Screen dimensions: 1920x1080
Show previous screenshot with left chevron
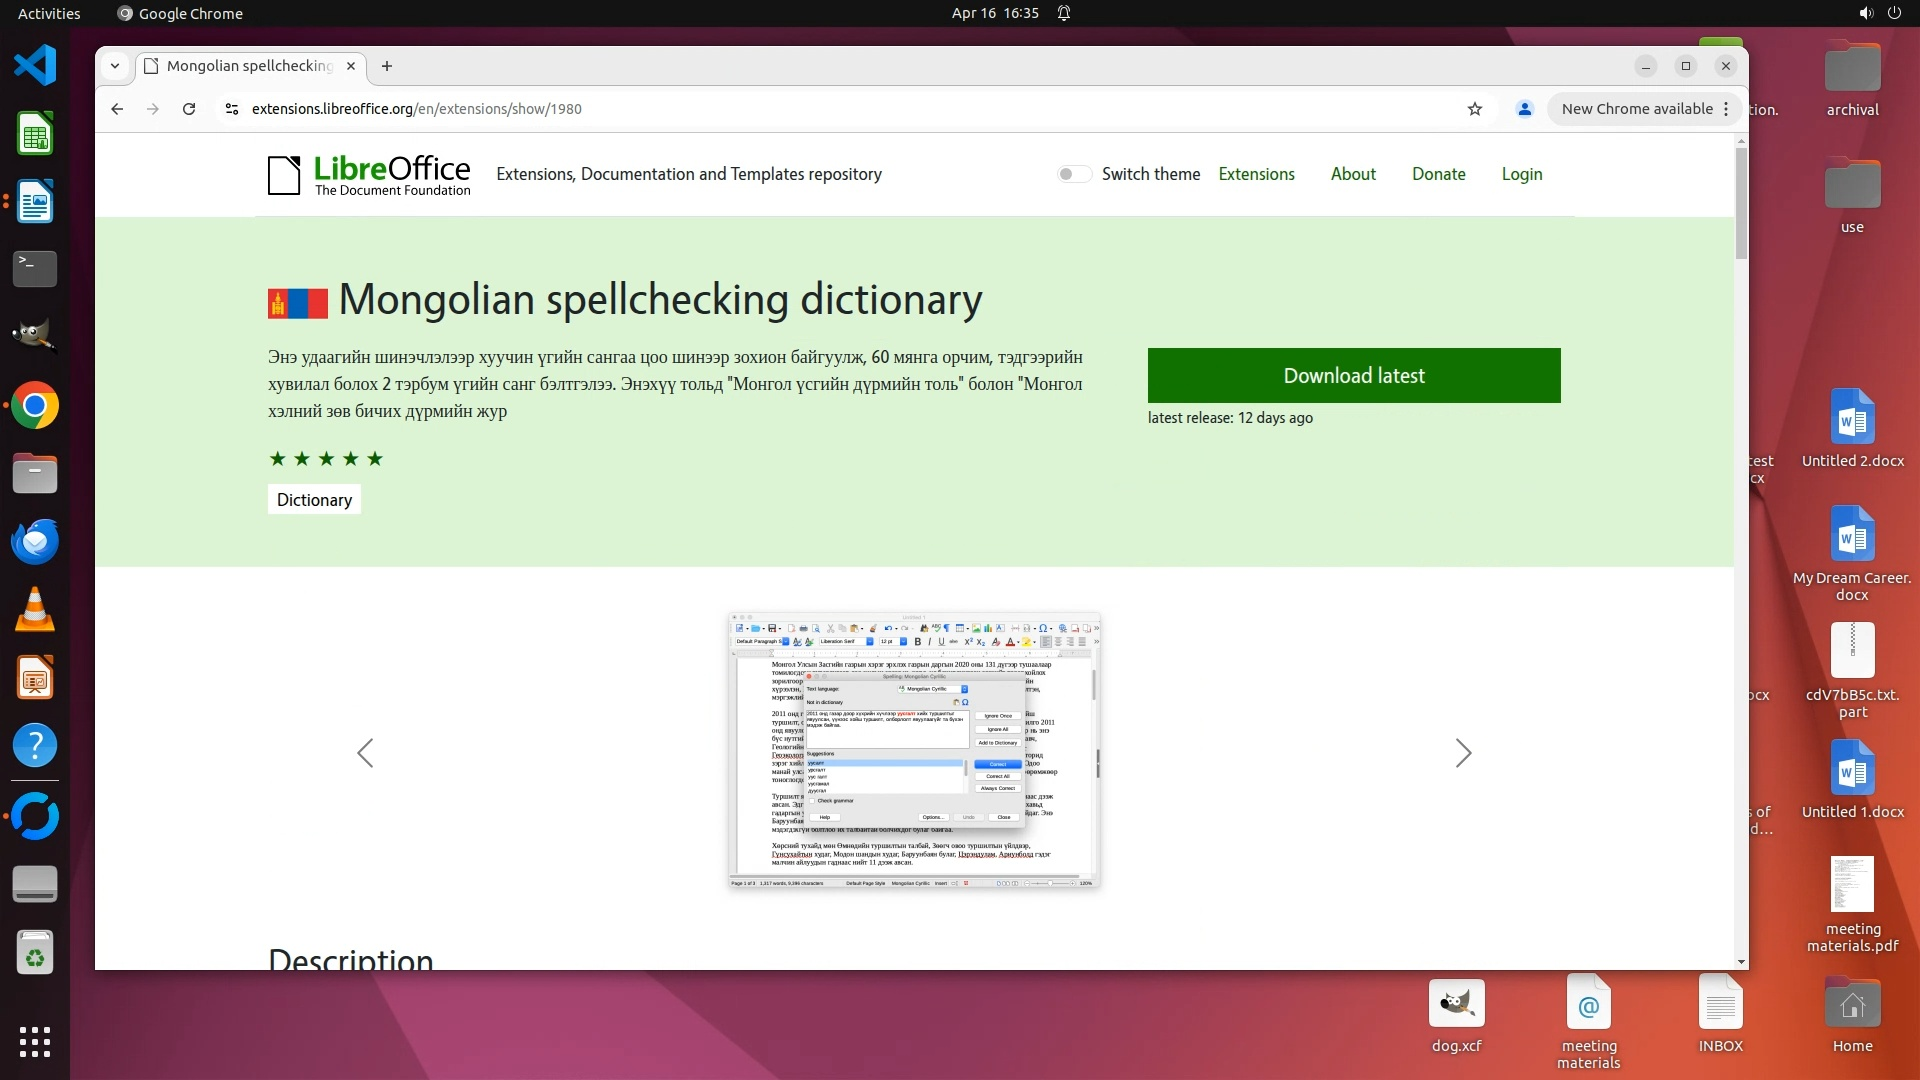click(x=365, y=753)
